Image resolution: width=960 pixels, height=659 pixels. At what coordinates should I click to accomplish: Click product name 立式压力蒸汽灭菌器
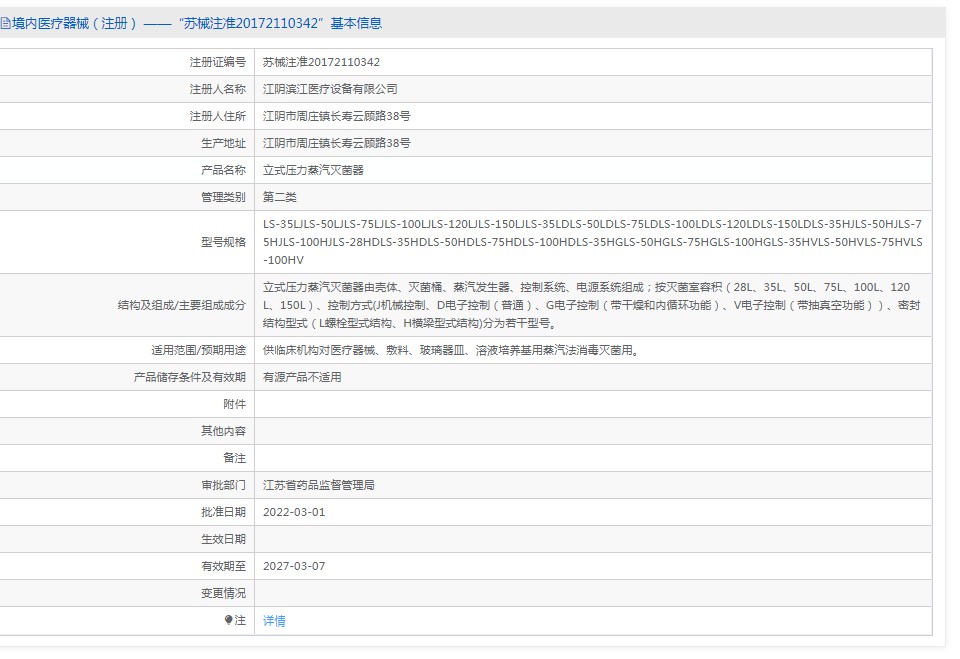pos(313,170)
